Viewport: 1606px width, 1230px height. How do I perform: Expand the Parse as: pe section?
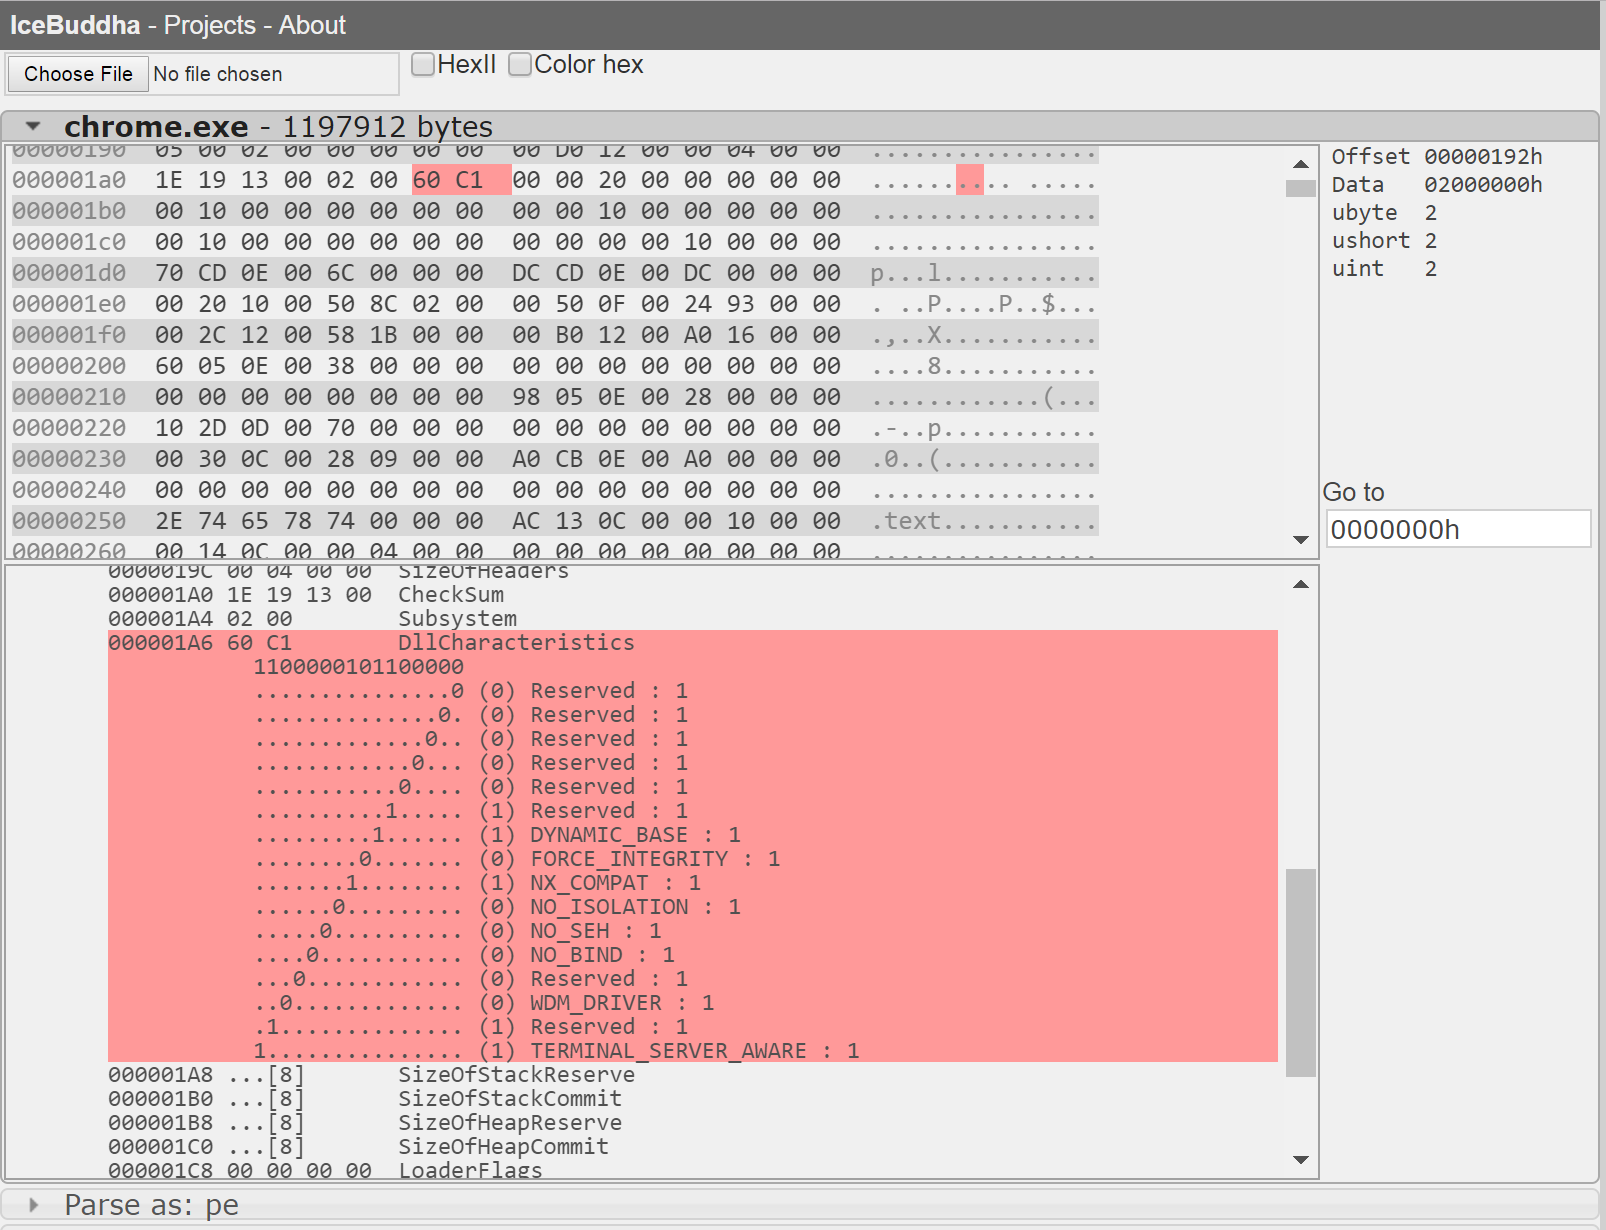pos(33,1205)
